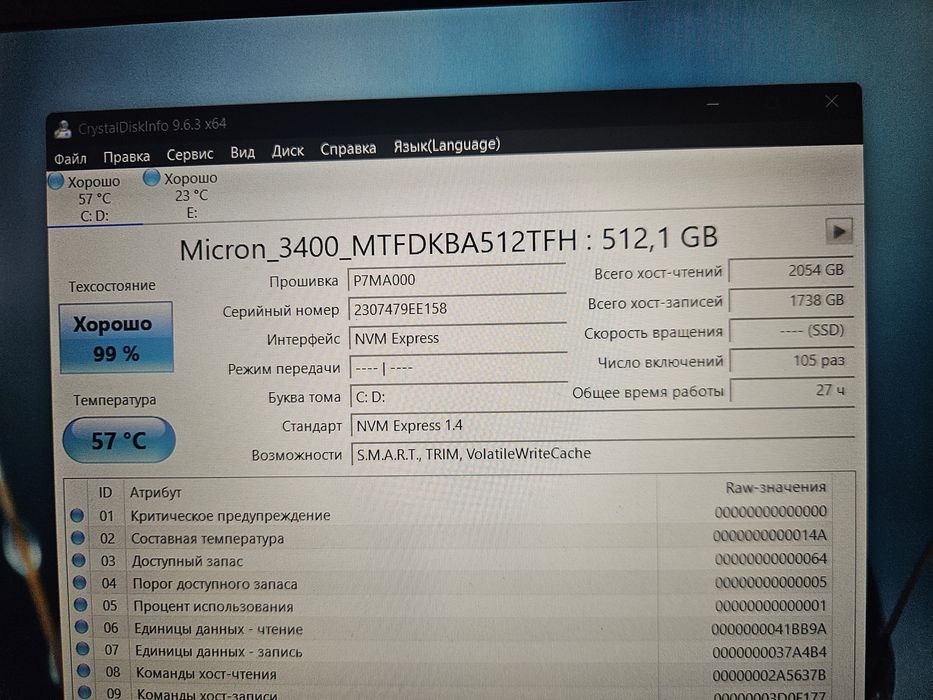Image resolution: width=933 pixels, height=700 pixels.
Task: Click status dot of attribute 08
Action: point(84,671)
